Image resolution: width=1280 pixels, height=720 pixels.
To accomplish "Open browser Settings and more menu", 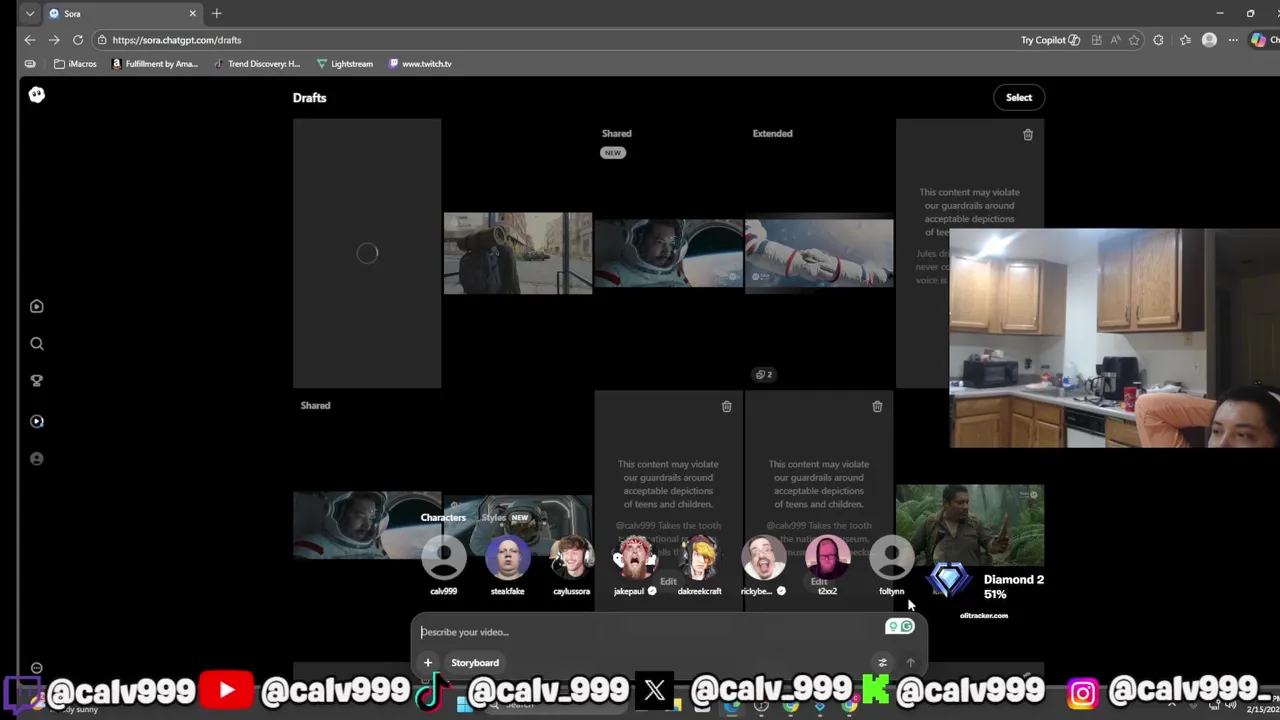I will pos(1233,40).
